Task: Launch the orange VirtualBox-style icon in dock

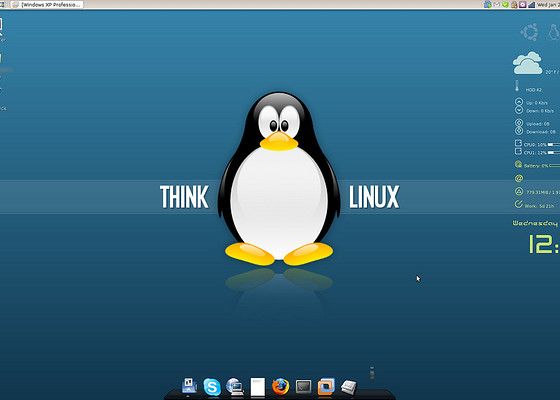Action: [x=326, y=386]
